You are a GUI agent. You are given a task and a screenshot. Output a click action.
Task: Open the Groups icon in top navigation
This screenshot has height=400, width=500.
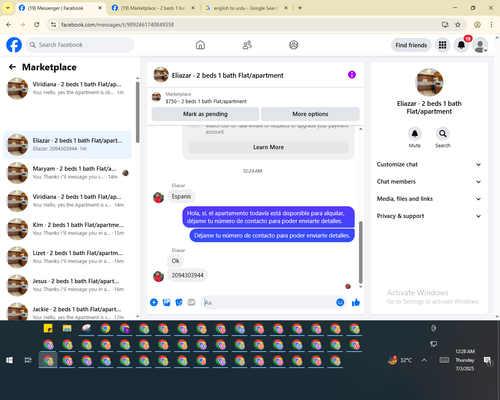(294, 45)
